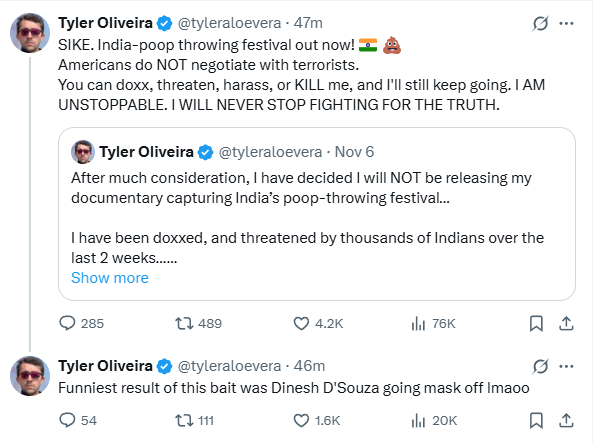This screenshot has height=442, width=598.
Task: Open Grok icon on the 47m post
Action: point(541,23)
